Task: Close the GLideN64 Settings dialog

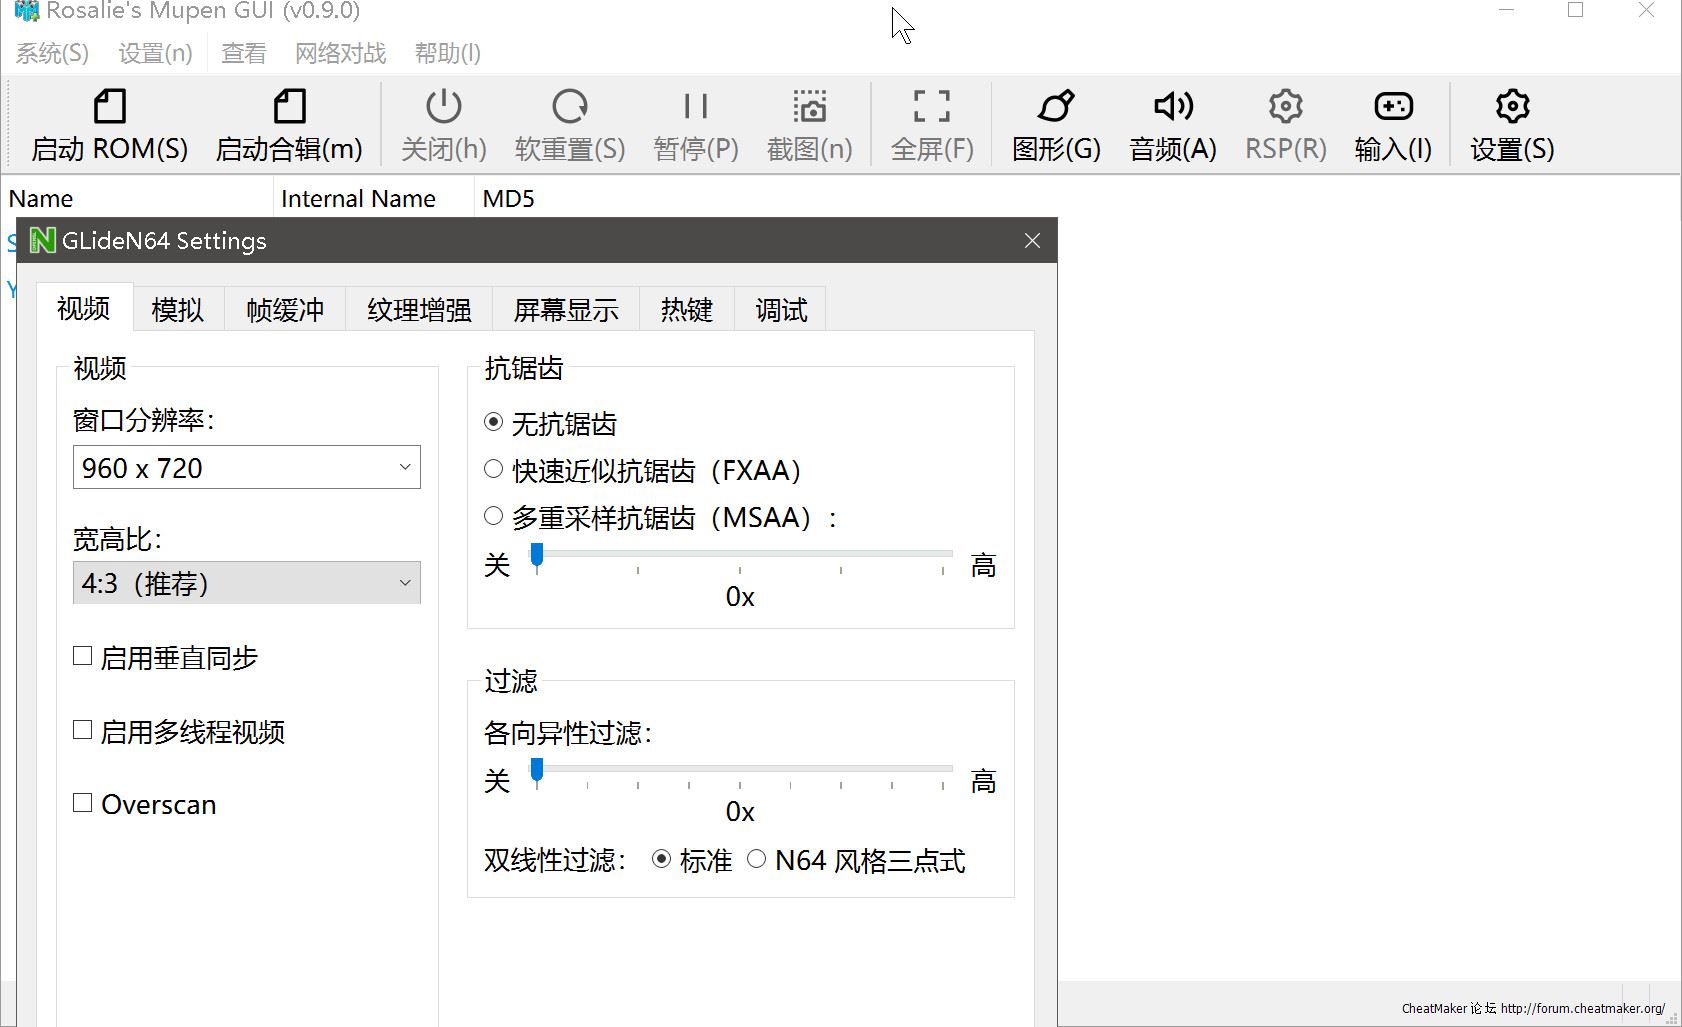Action: tap(1033, 241)
